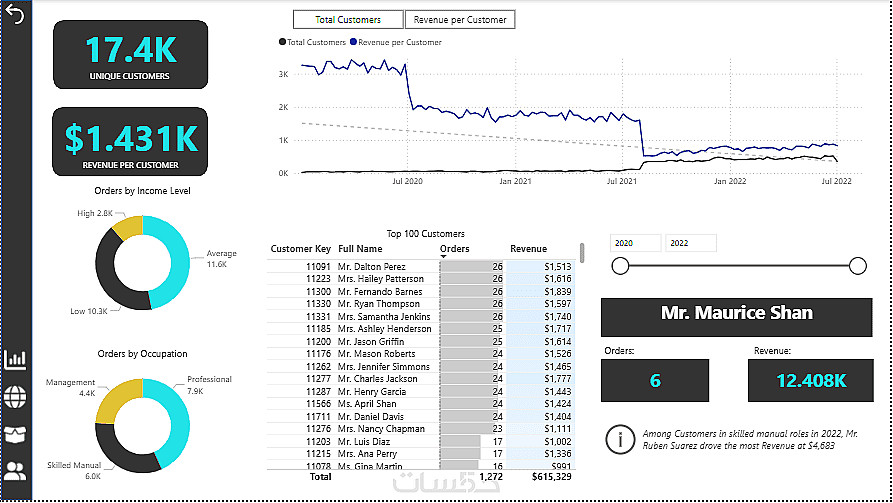Toggle Revenue per Customer legend marker
The height and width of the screenshot is (503, 893).
click(x=353, y=42)
